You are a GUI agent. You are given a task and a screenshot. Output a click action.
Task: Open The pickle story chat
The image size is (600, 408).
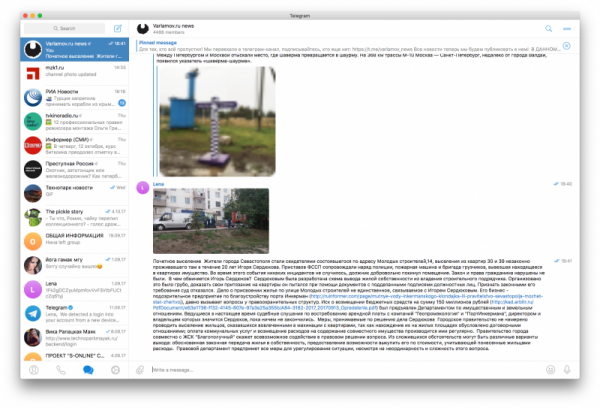[75, 217]
